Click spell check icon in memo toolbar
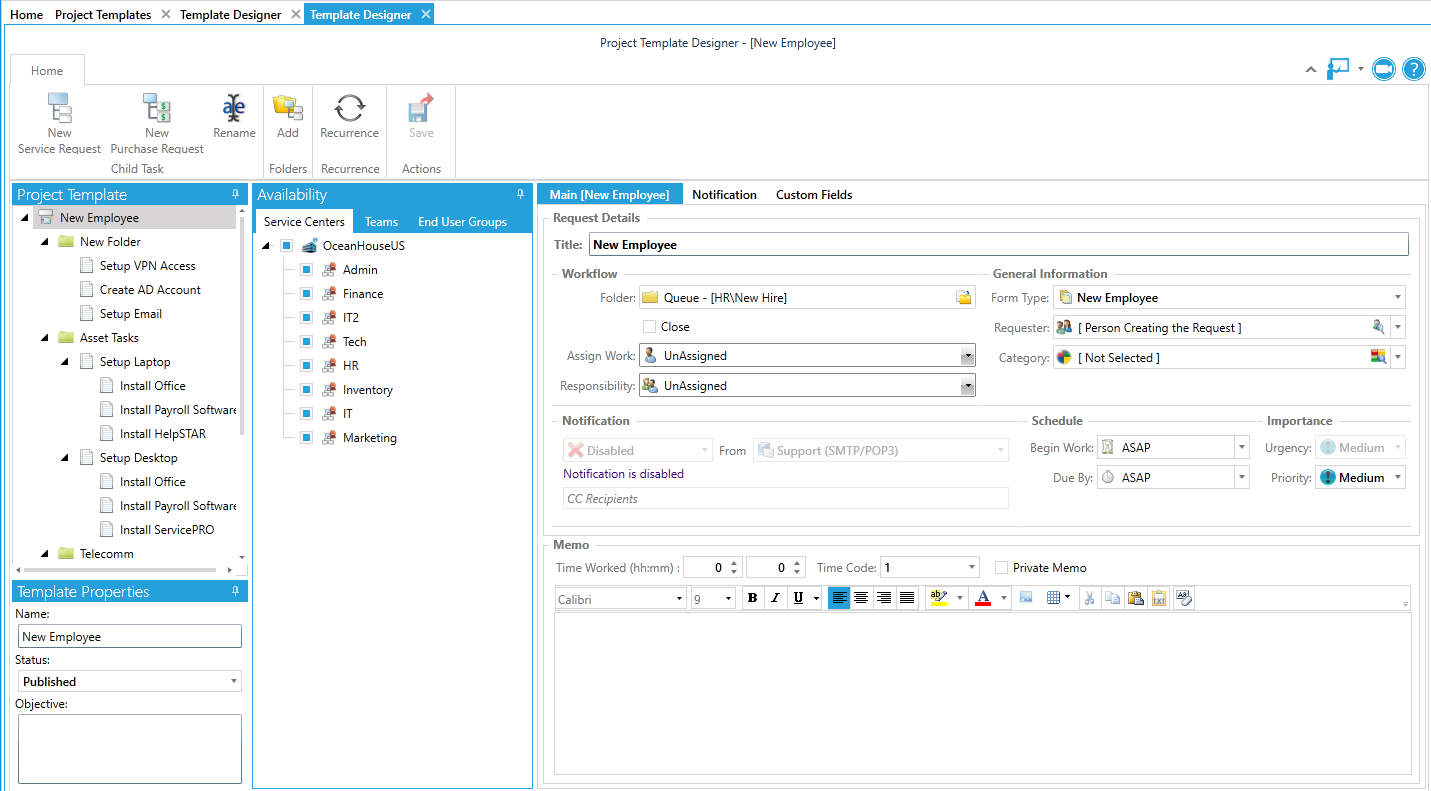The height and width of the screenshot is (791, 1431). point(1184,598)
